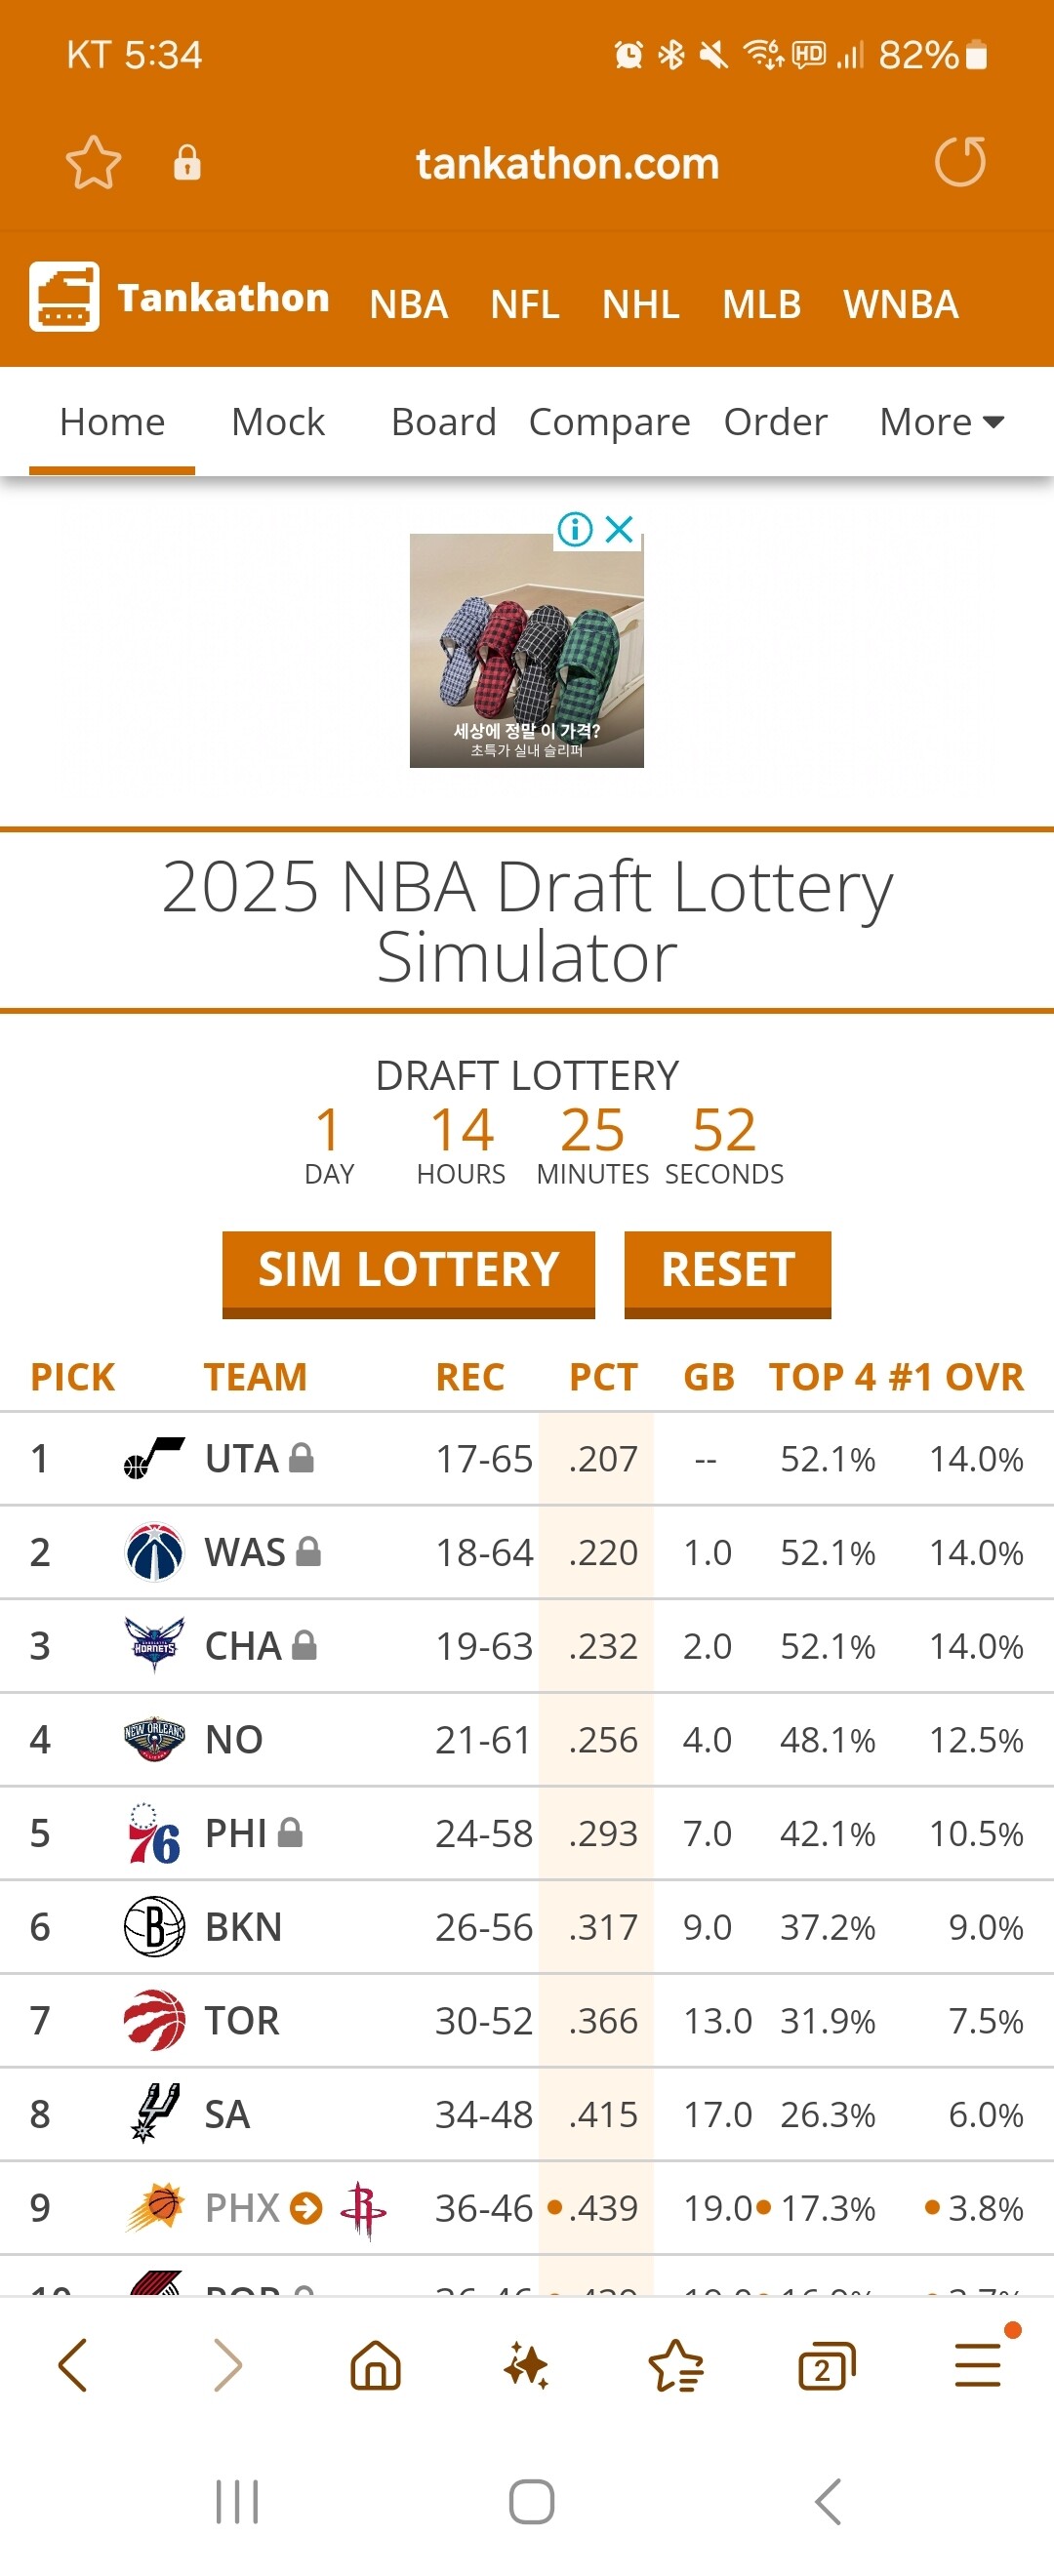Toggle the lock next to WAS

tap(308, 1551)
